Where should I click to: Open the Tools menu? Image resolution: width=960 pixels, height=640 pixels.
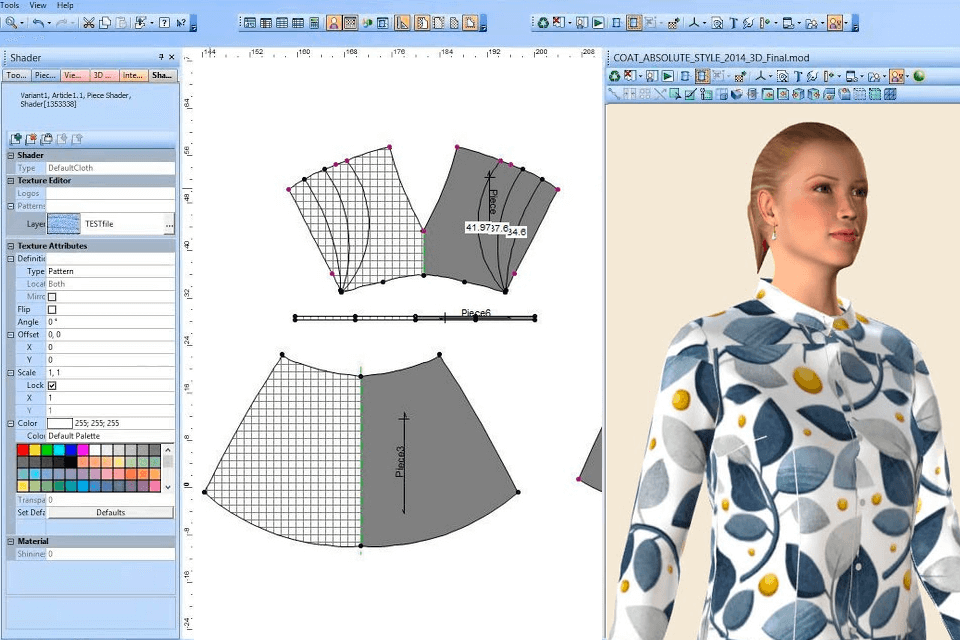point(10,5)
